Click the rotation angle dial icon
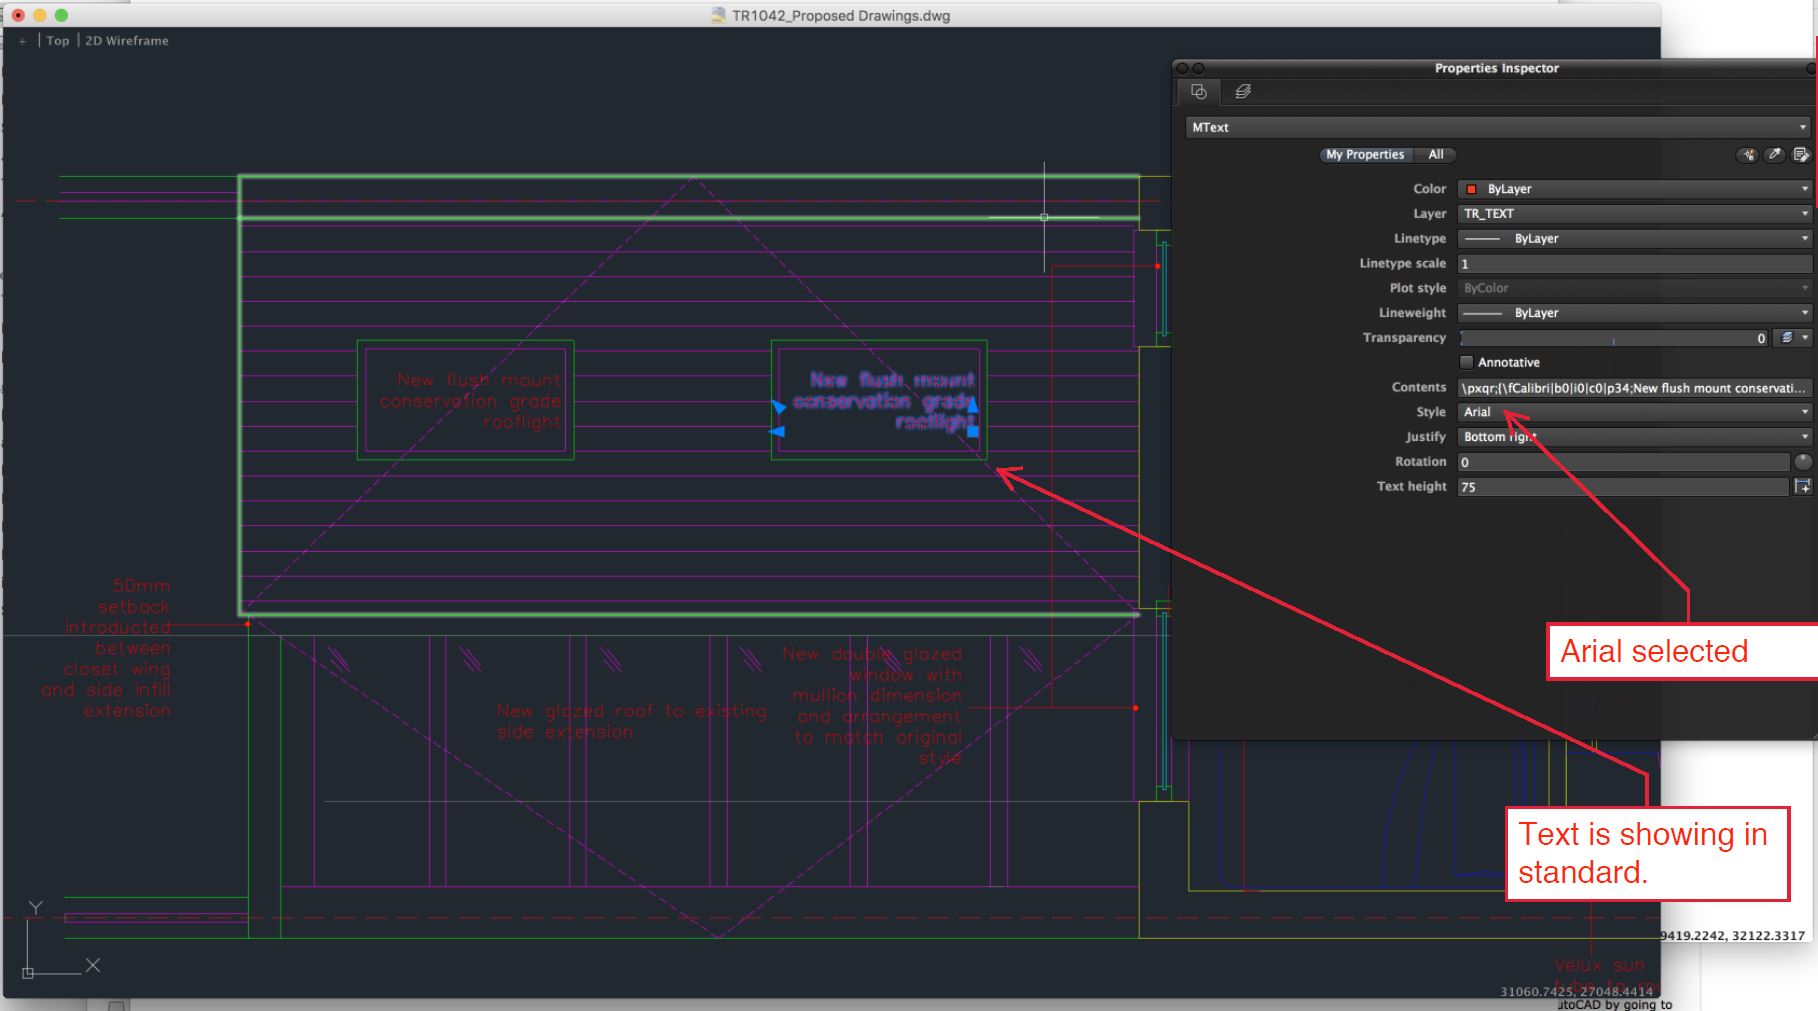Screen dimensions: 1818x1011 click(1803, 462)
